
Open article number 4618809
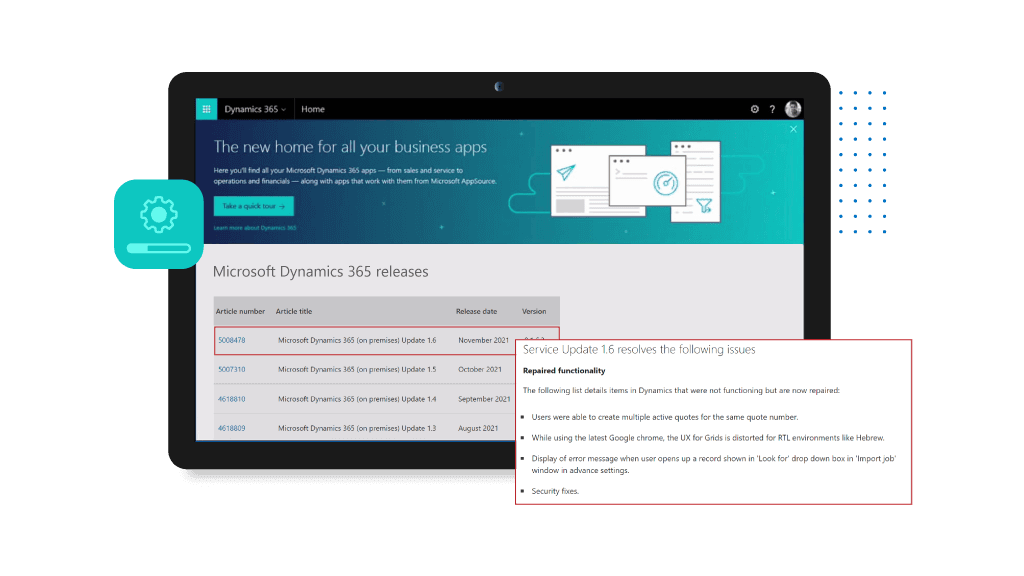point(231,428)
